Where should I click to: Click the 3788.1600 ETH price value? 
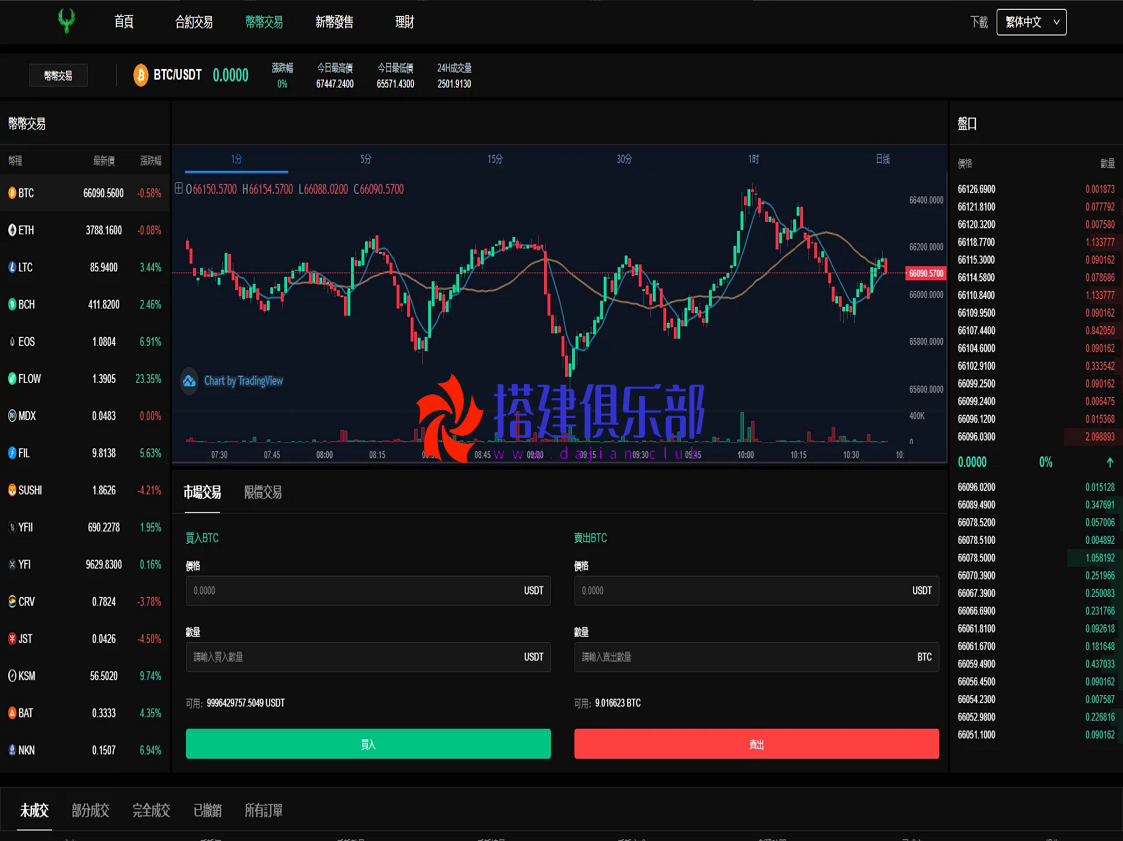click(104, 230)
